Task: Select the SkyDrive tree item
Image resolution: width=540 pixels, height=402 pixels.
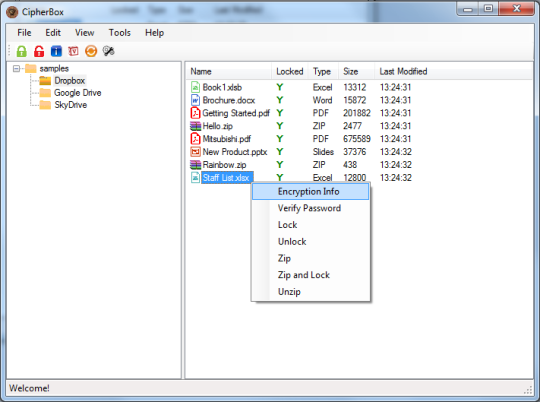Action: [x=70, y=105]
